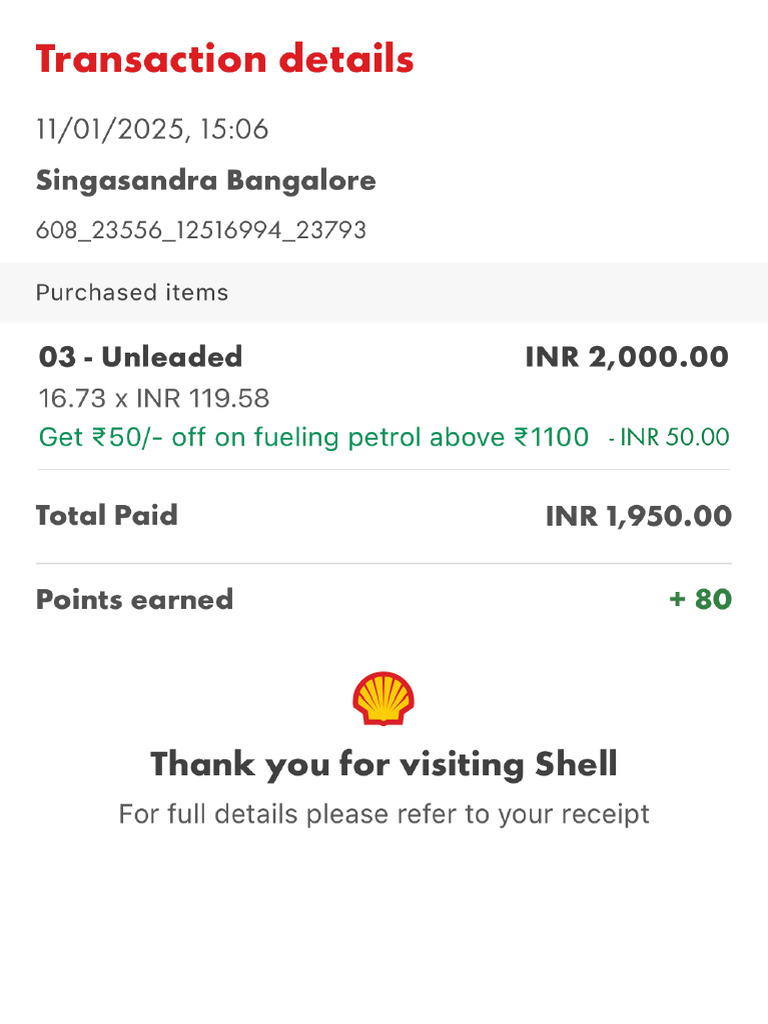
Task: Click the INR 1,950.00 total amount
Action: [x=638, y=516]
